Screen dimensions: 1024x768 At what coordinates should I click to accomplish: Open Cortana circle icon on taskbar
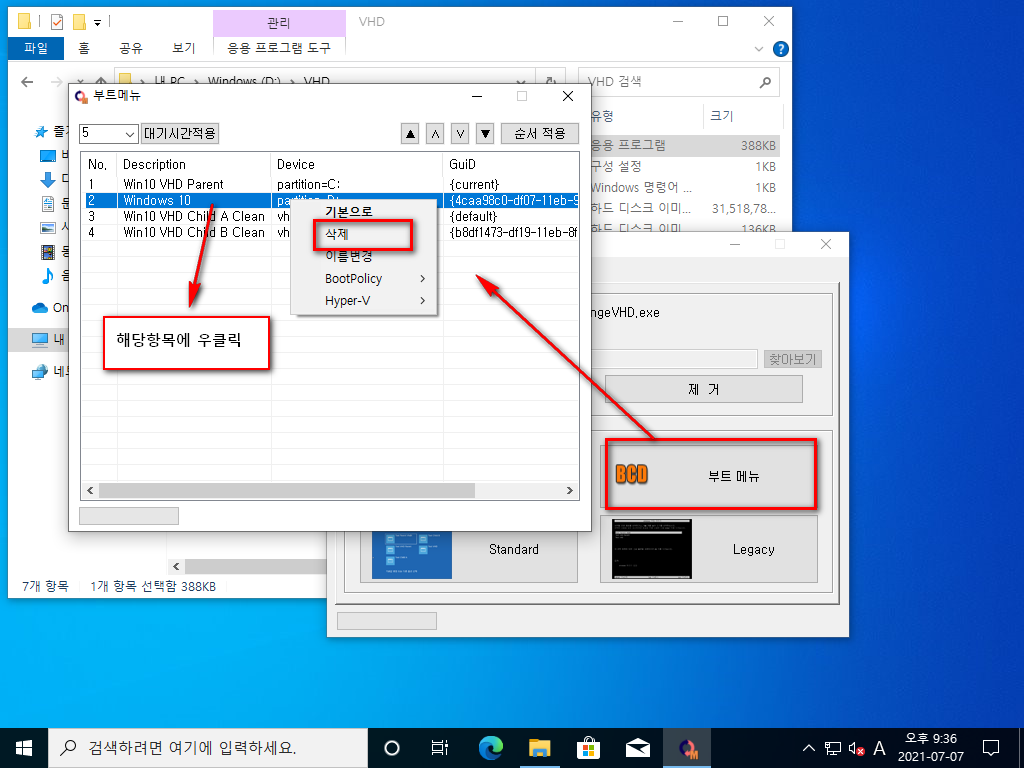392,748
